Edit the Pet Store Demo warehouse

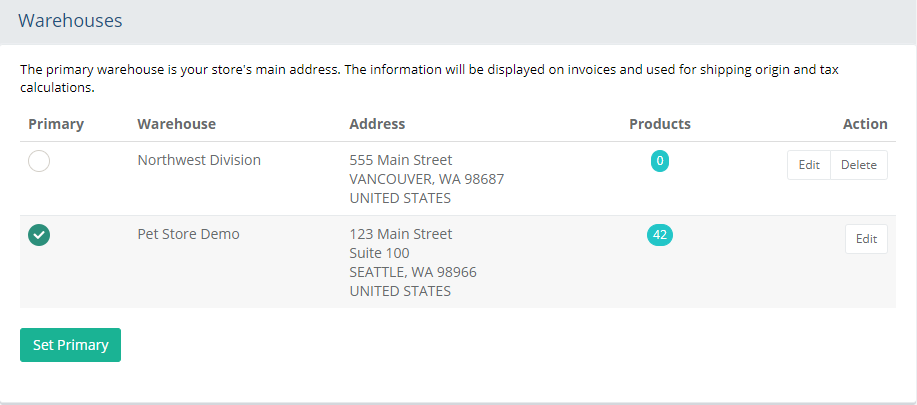coord(866,239)
